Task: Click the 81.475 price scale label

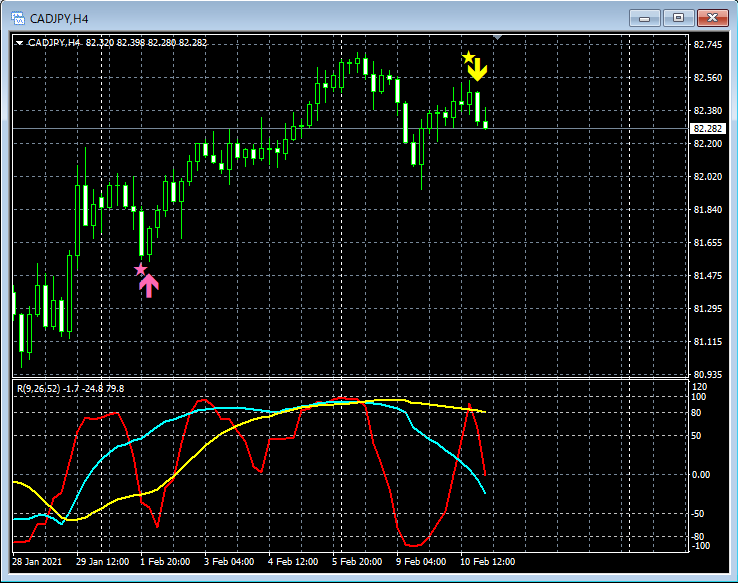Action: point(707,276)
